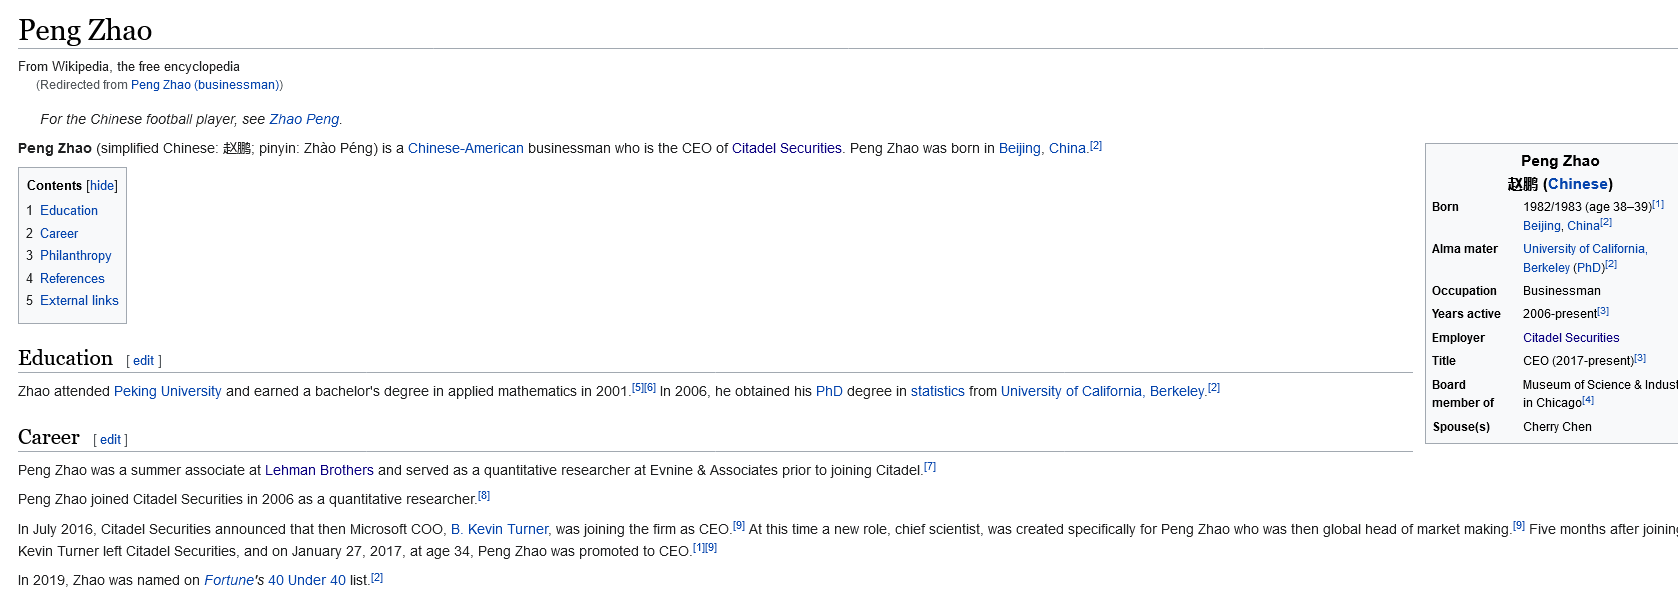Click reference [2] after 'Beijing, China.' in intro
Viewport: 1678px width, 615px height.
pyautogui.click(x=1096, y=145)
